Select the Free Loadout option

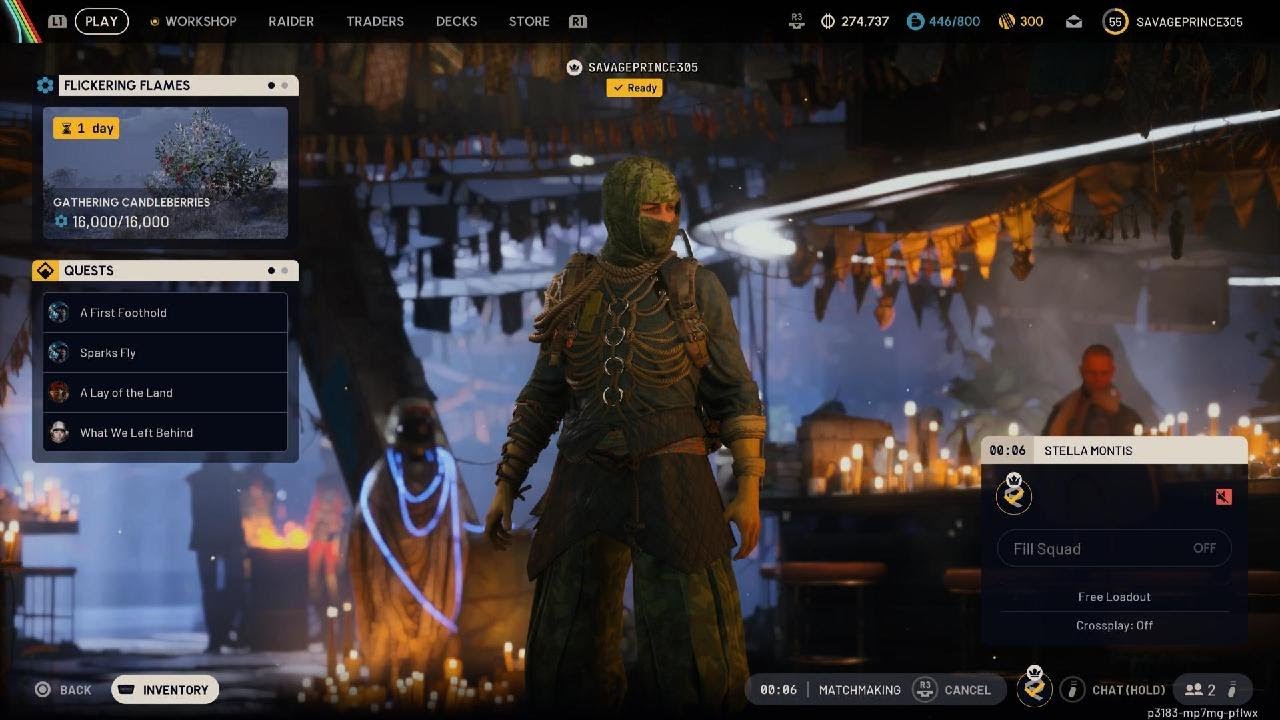point(1114,597)
